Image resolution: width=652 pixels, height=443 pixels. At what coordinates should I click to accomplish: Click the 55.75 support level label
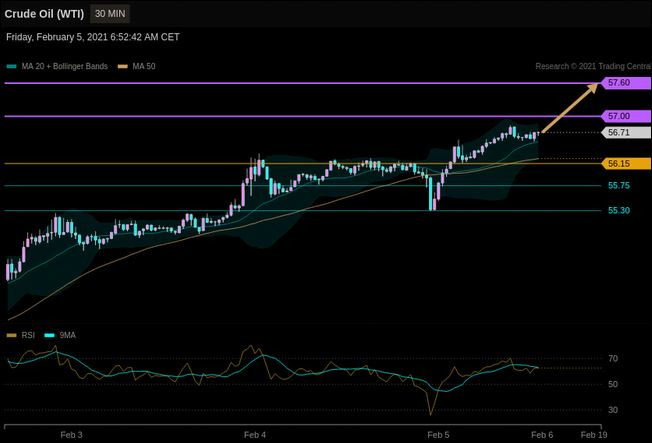click(x=619, y=186)
